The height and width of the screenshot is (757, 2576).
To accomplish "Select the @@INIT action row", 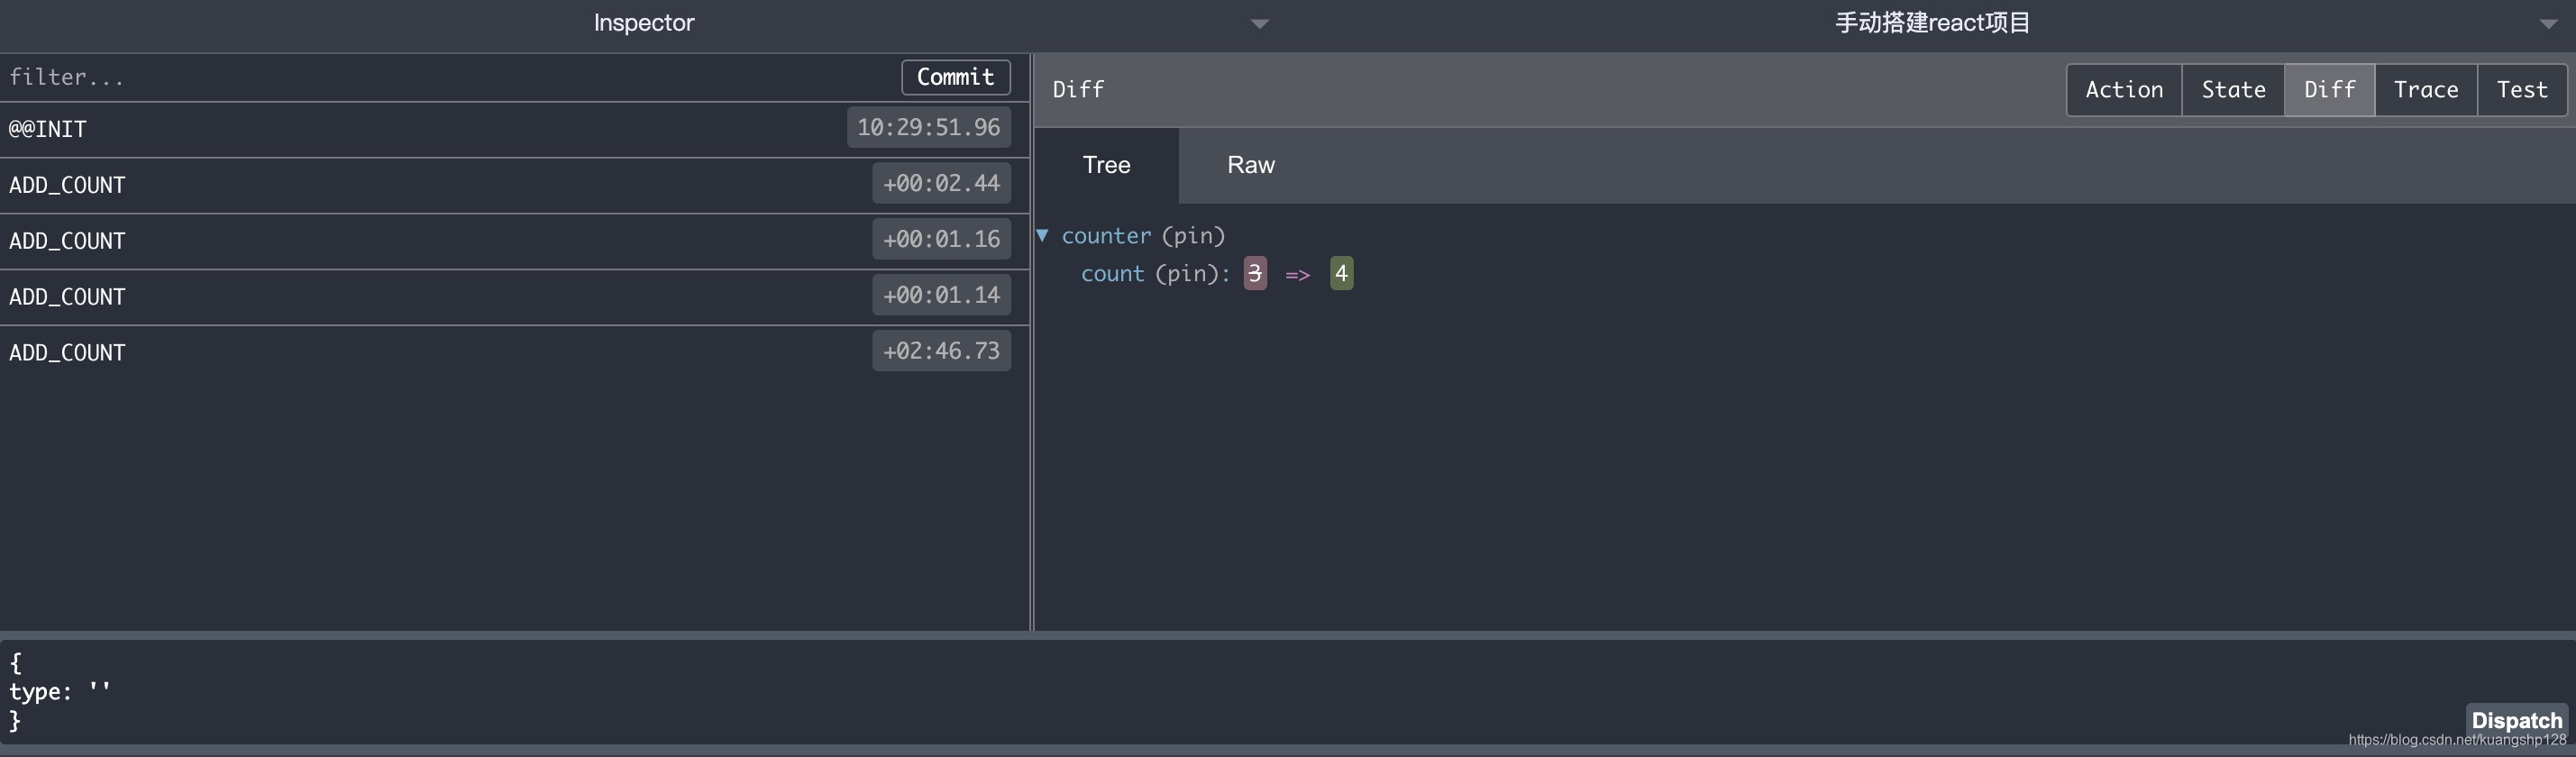I will [514, 129].
